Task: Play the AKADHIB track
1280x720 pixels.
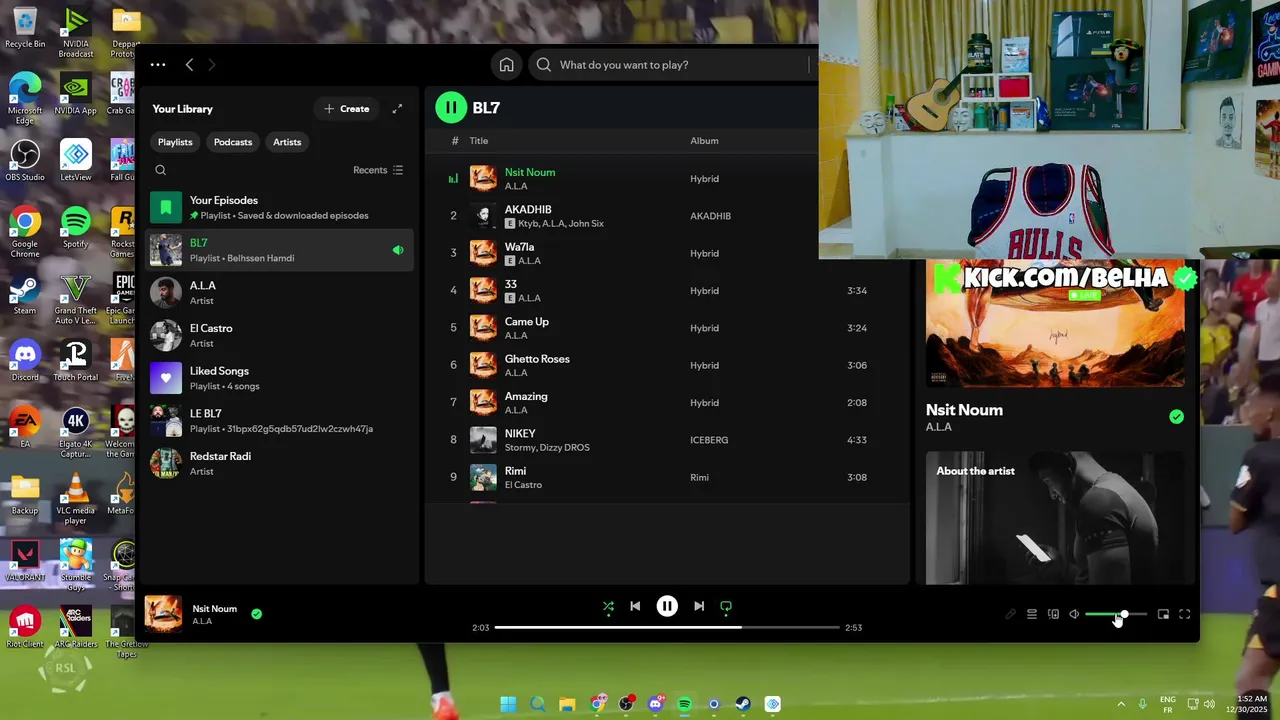Action: (528, 210)
